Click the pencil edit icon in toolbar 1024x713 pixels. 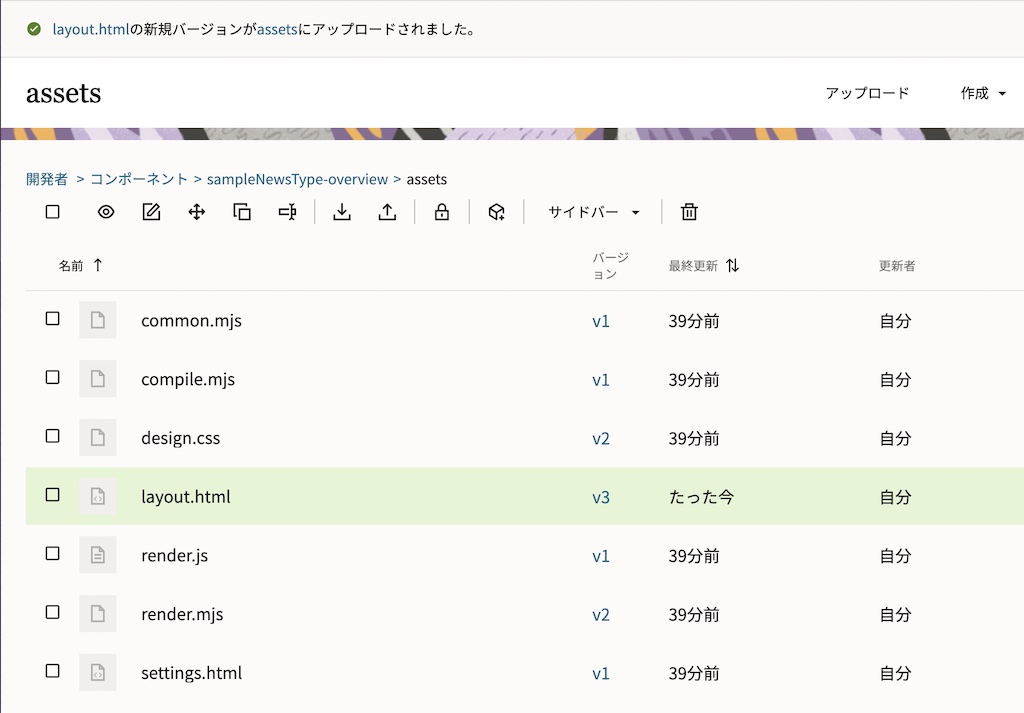[151, 212]
